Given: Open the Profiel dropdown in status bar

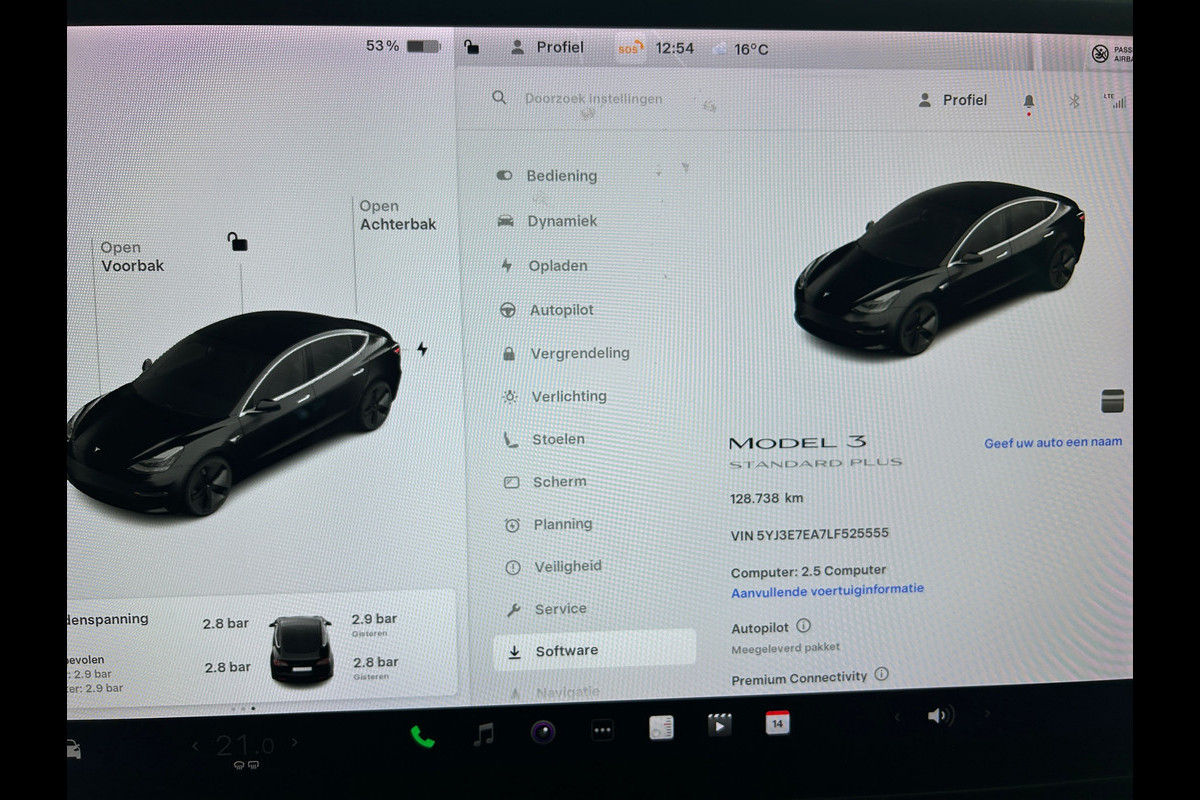Looking at the screenshot, I should (548, 47).
